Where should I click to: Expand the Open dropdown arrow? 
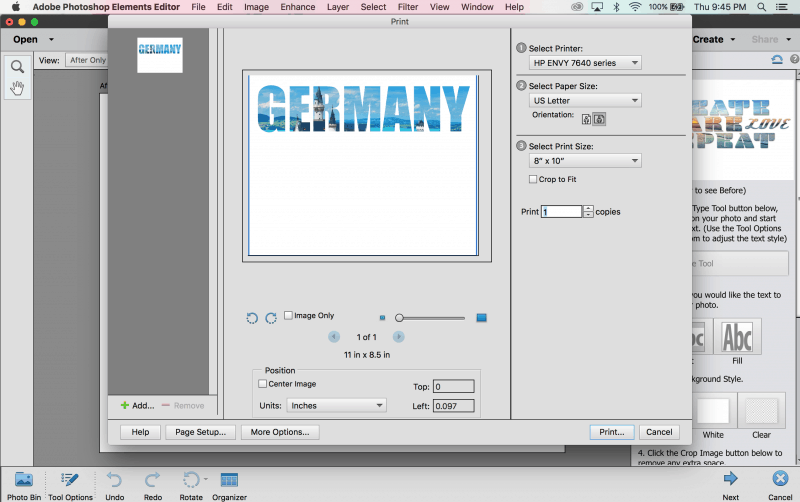click(x=51, y=39)
